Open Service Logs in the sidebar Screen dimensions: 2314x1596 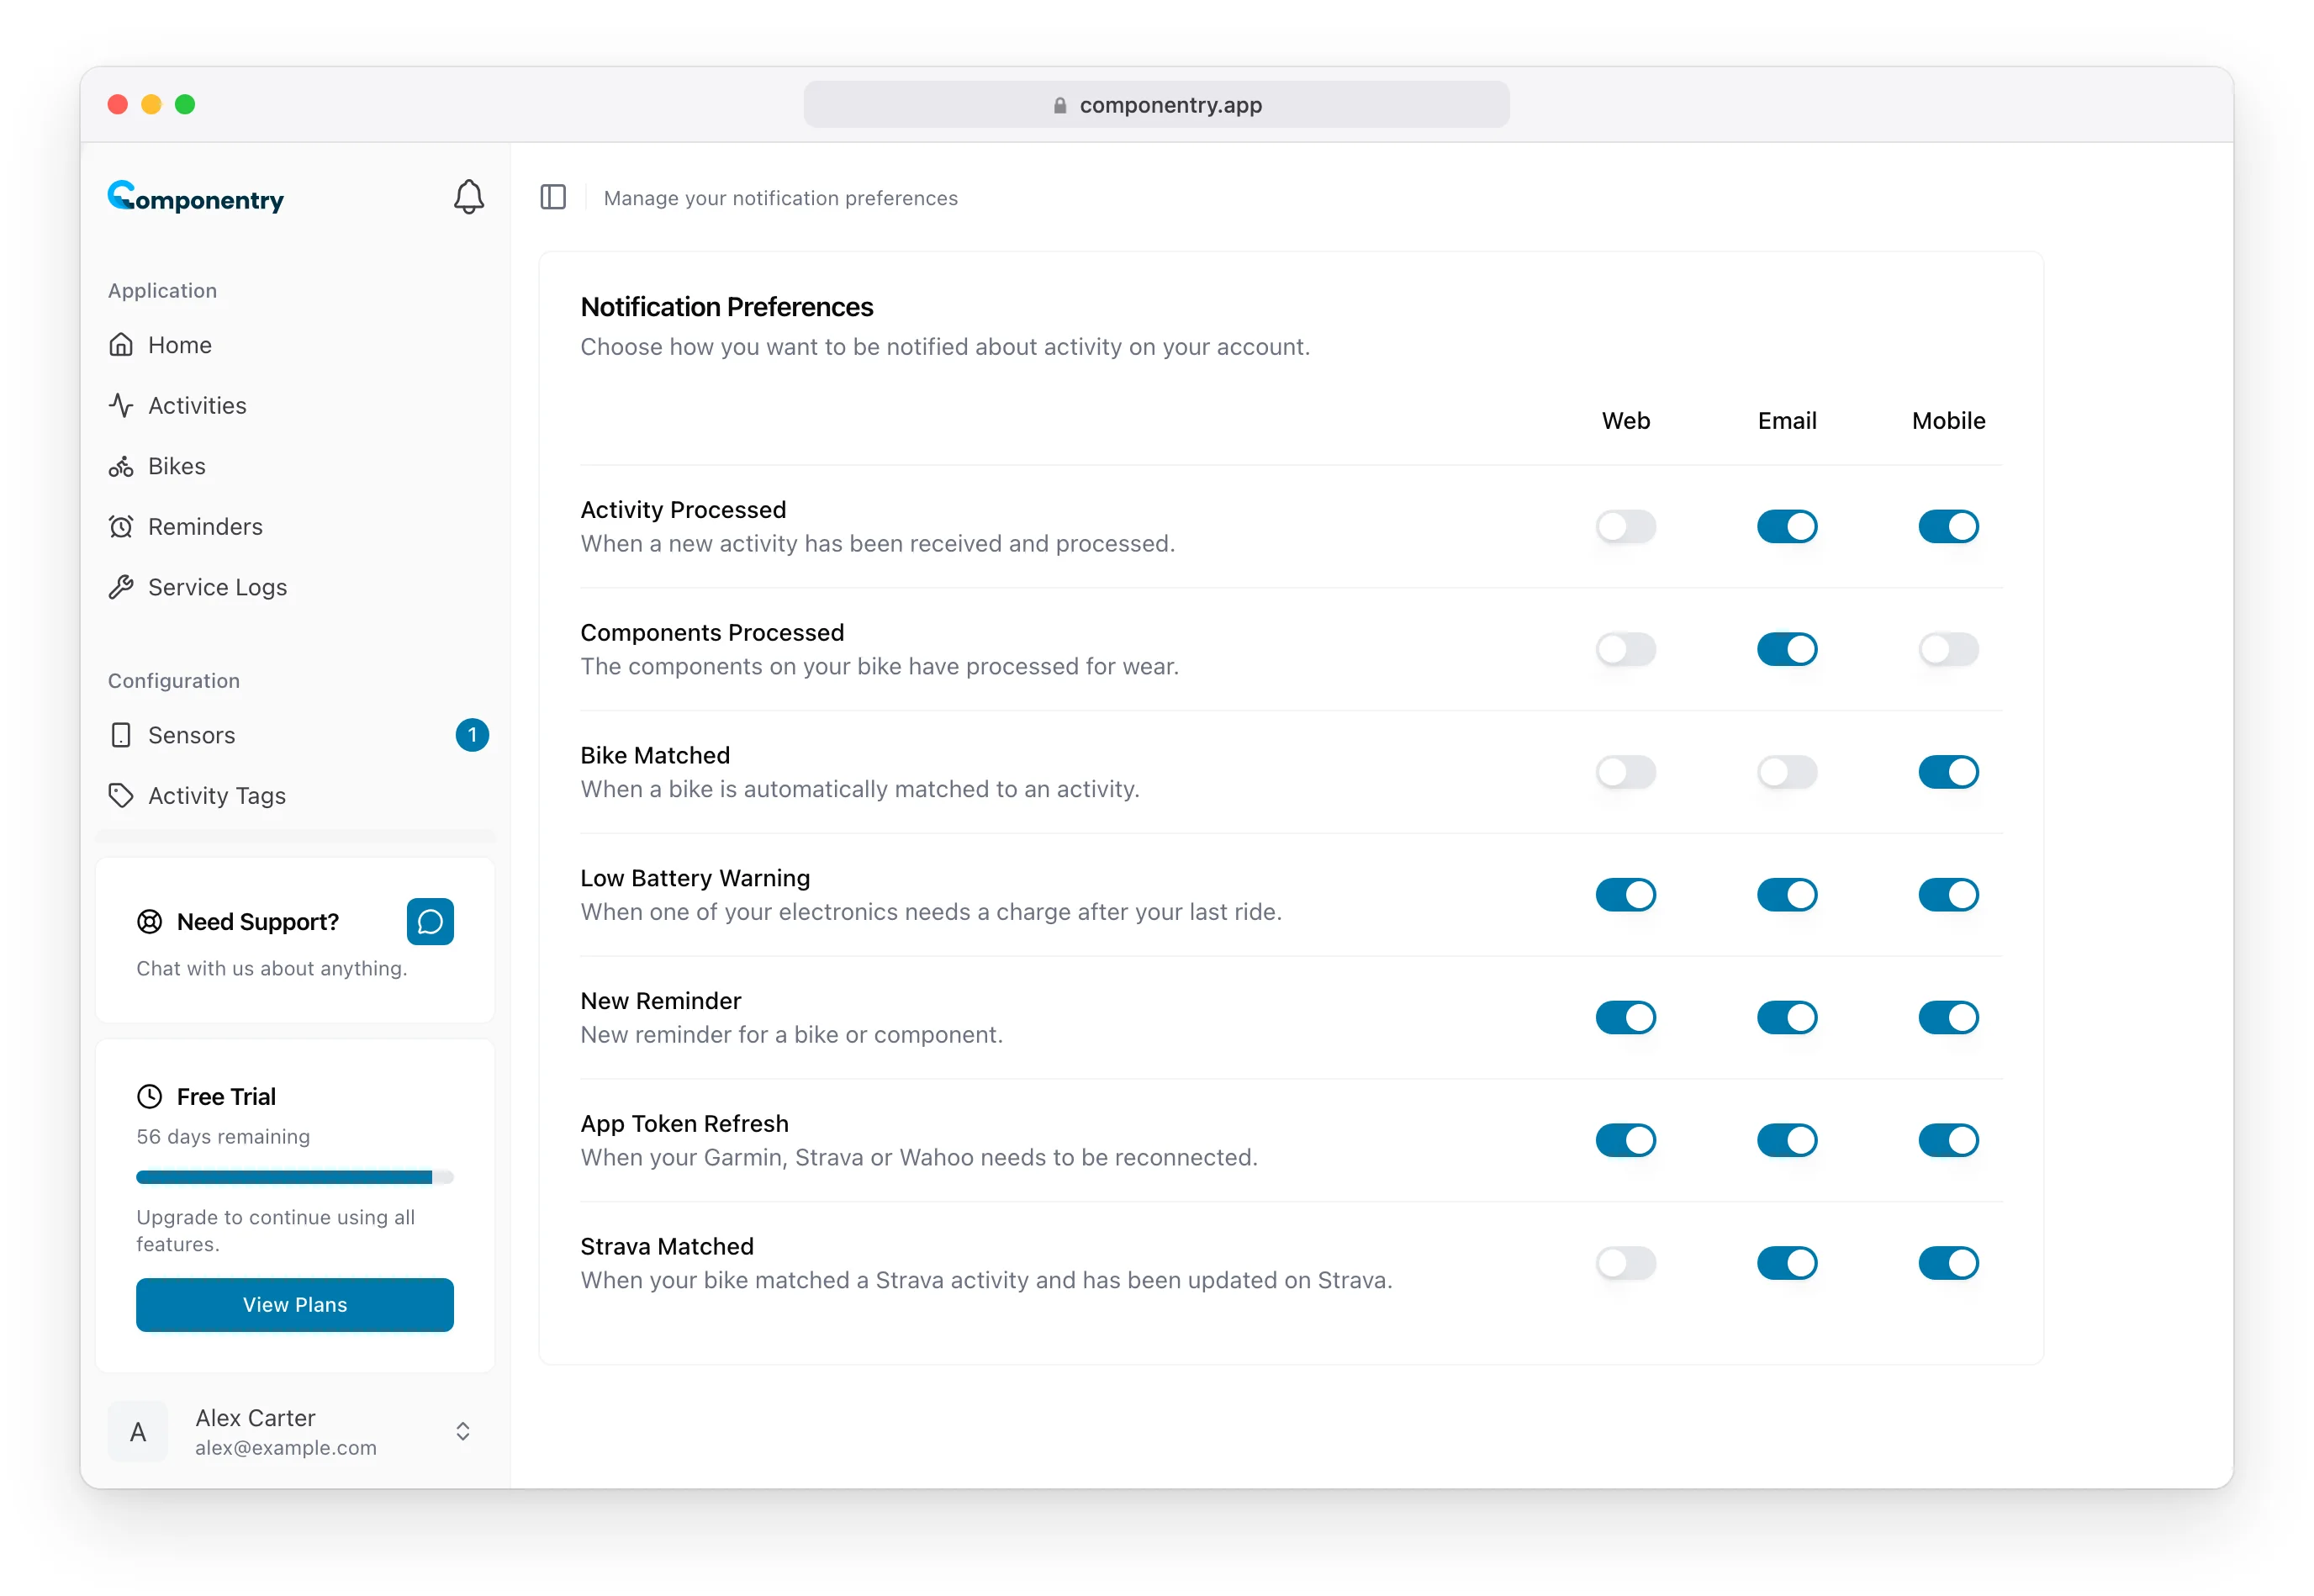click(x=295, y=588)
